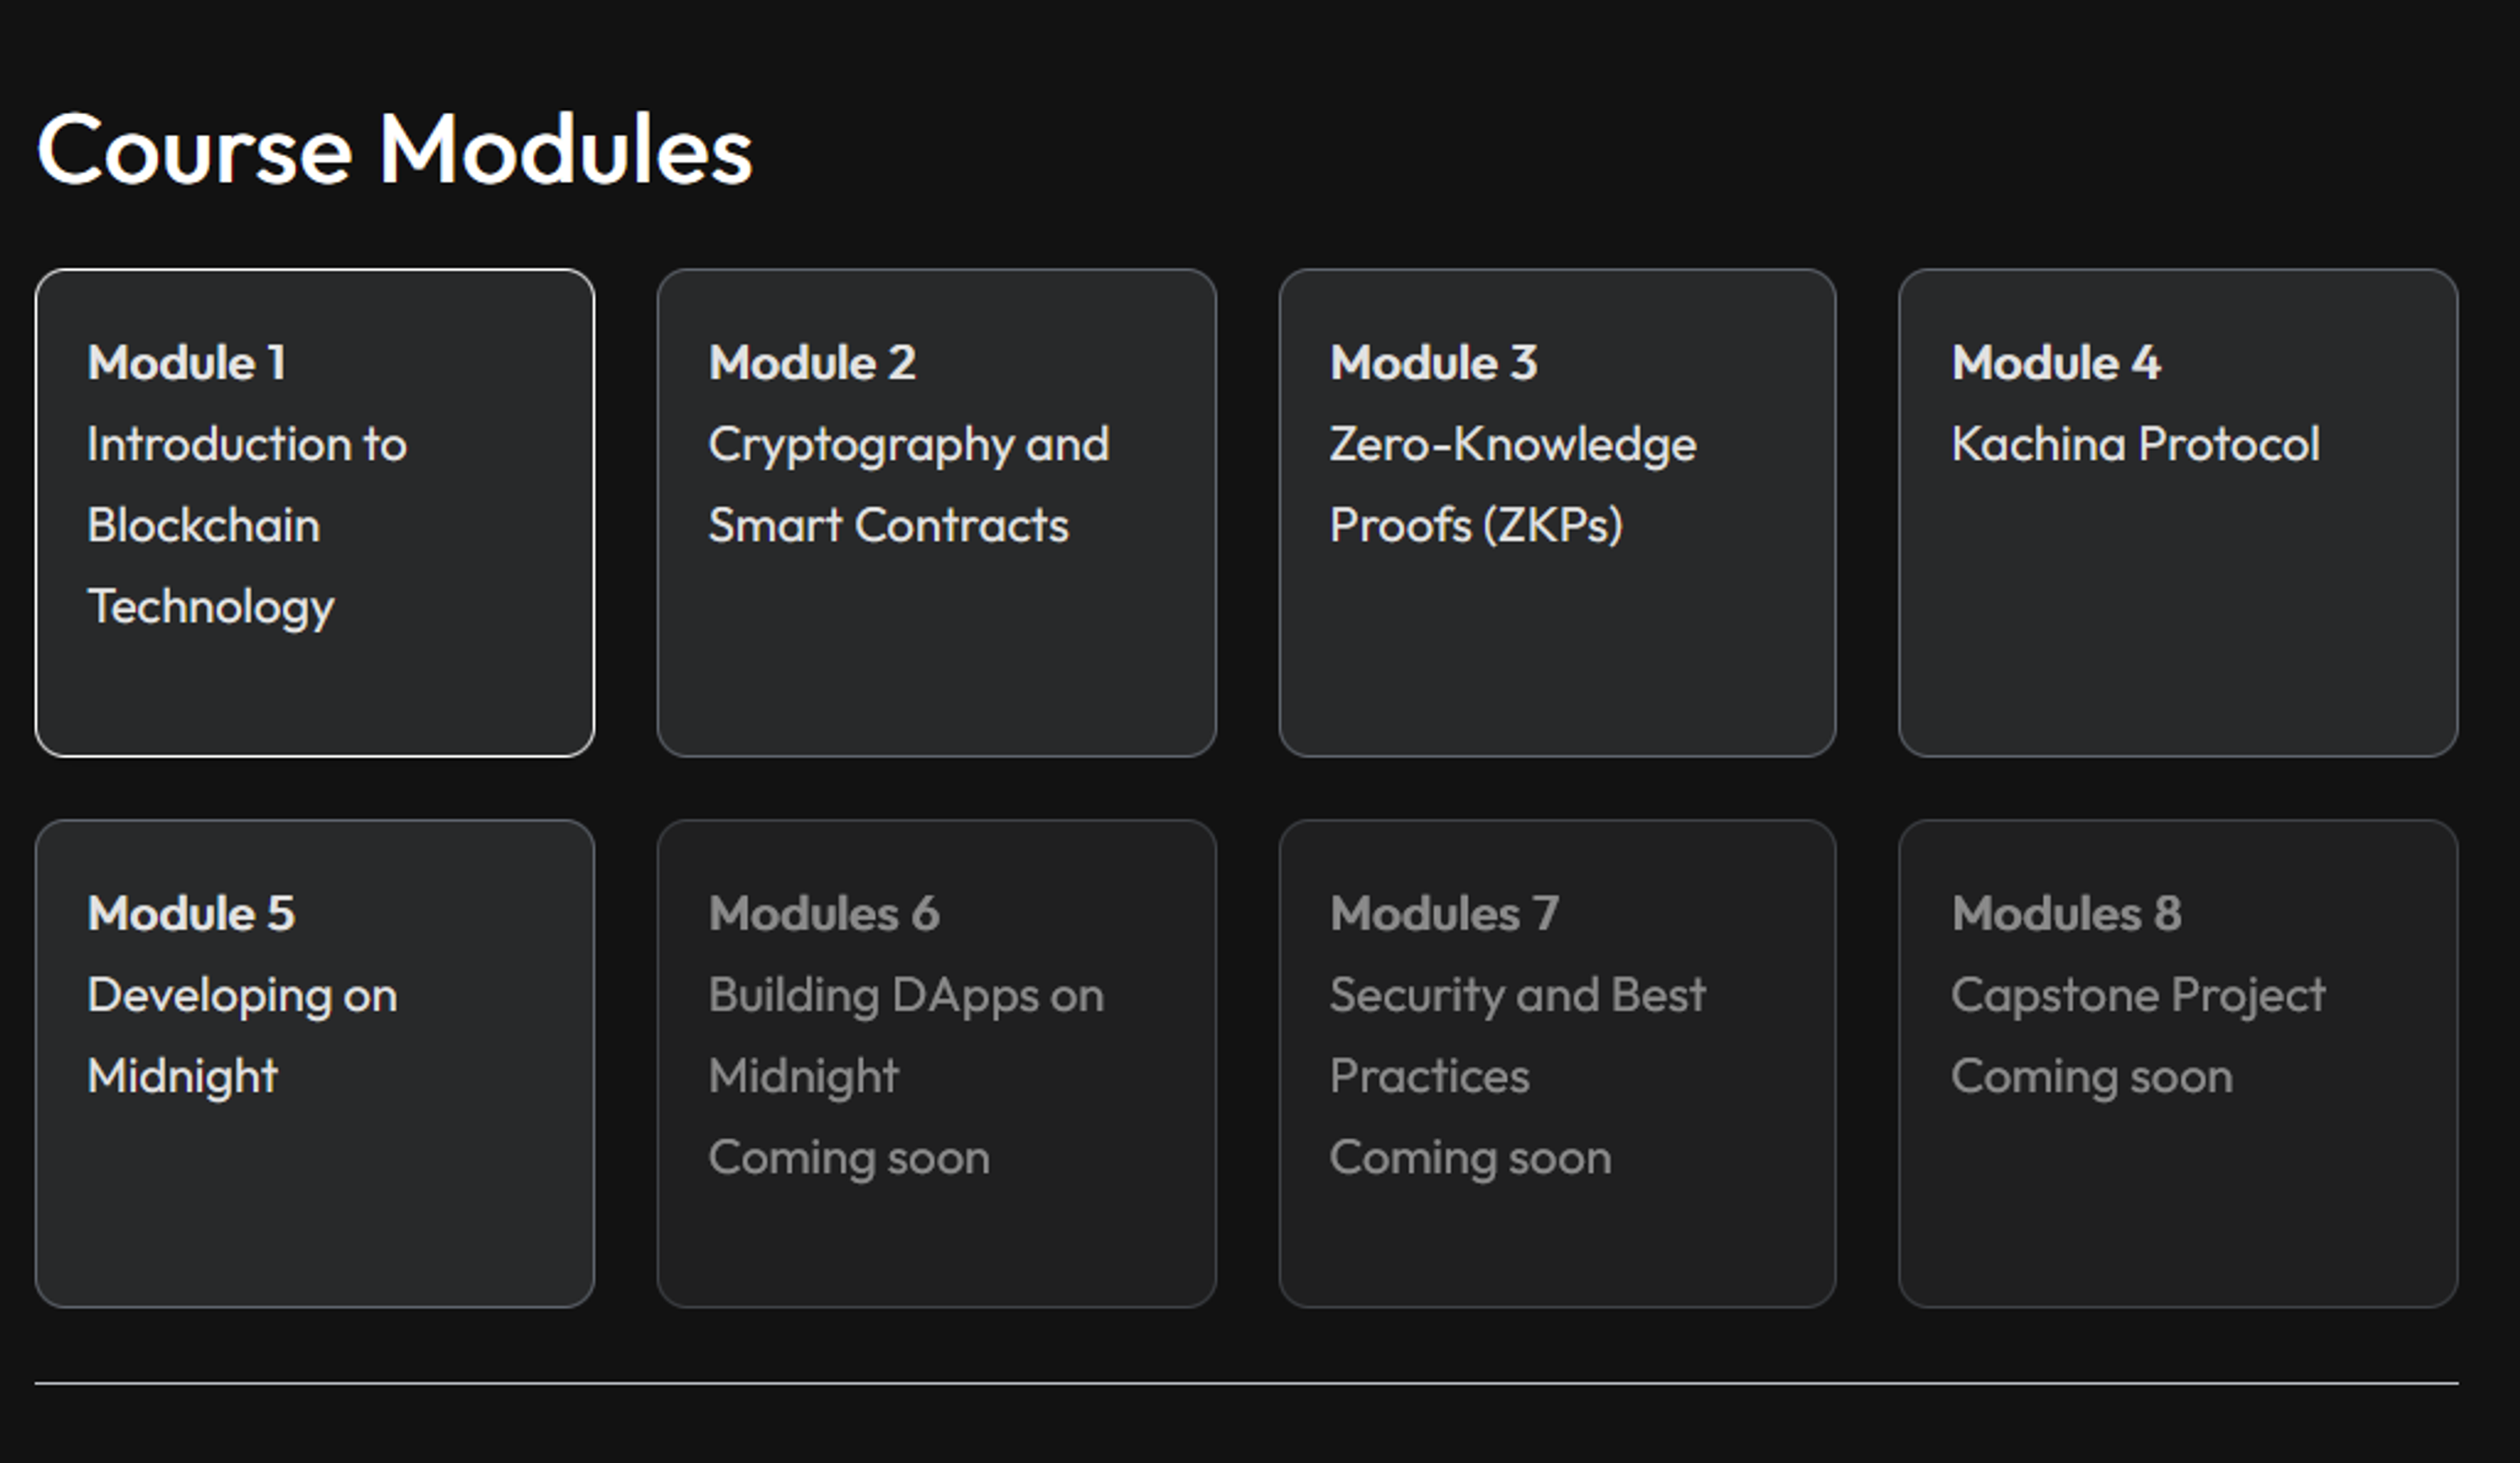The height and width of the screenshot is (1463, 2520).
Task: Open the Module 4 card
Action: [x=2178, y=512]
